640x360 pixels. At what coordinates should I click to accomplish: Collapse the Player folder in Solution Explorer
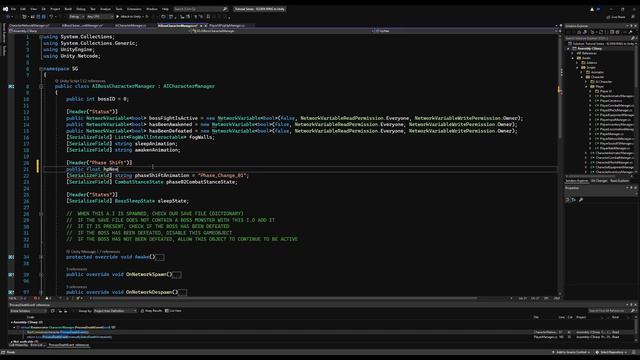click(587, 87)
